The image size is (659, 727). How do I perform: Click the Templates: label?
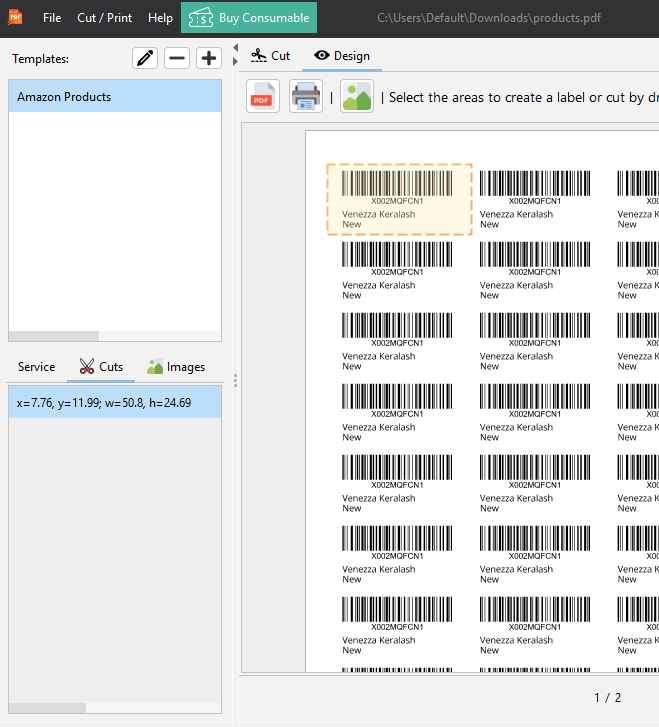pyautogui.click(x=40, y=59)
